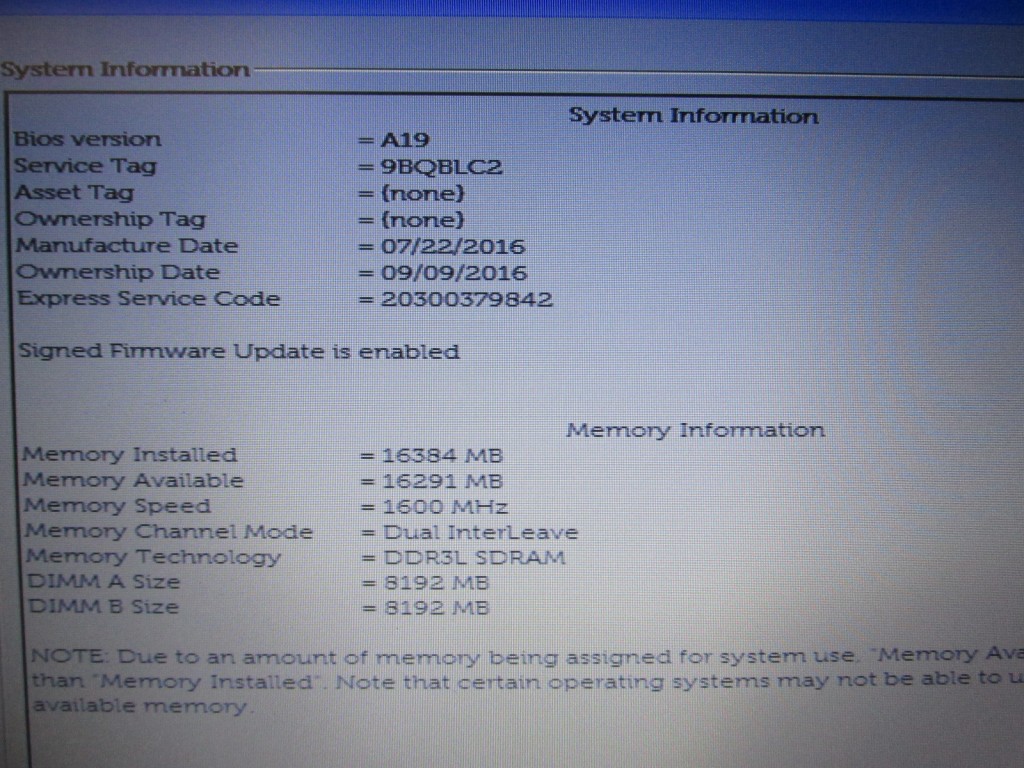Click the DIMM A Size label
Image resolution: width=1024 pixels, height=768 pixels.
(x=101, y=582)
